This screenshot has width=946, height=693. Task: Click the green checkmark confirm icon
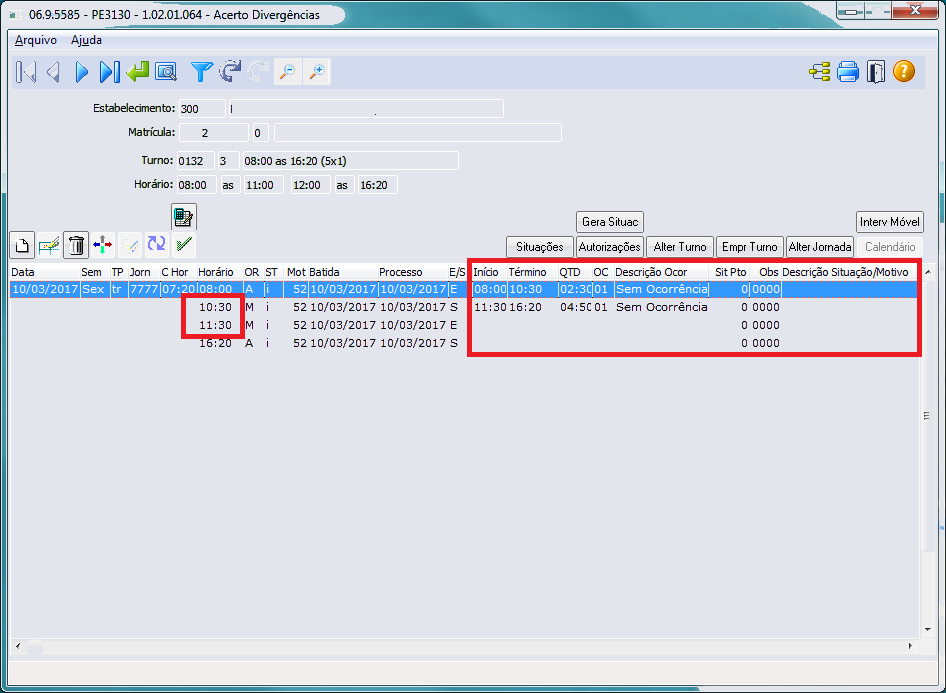[184, 245]
